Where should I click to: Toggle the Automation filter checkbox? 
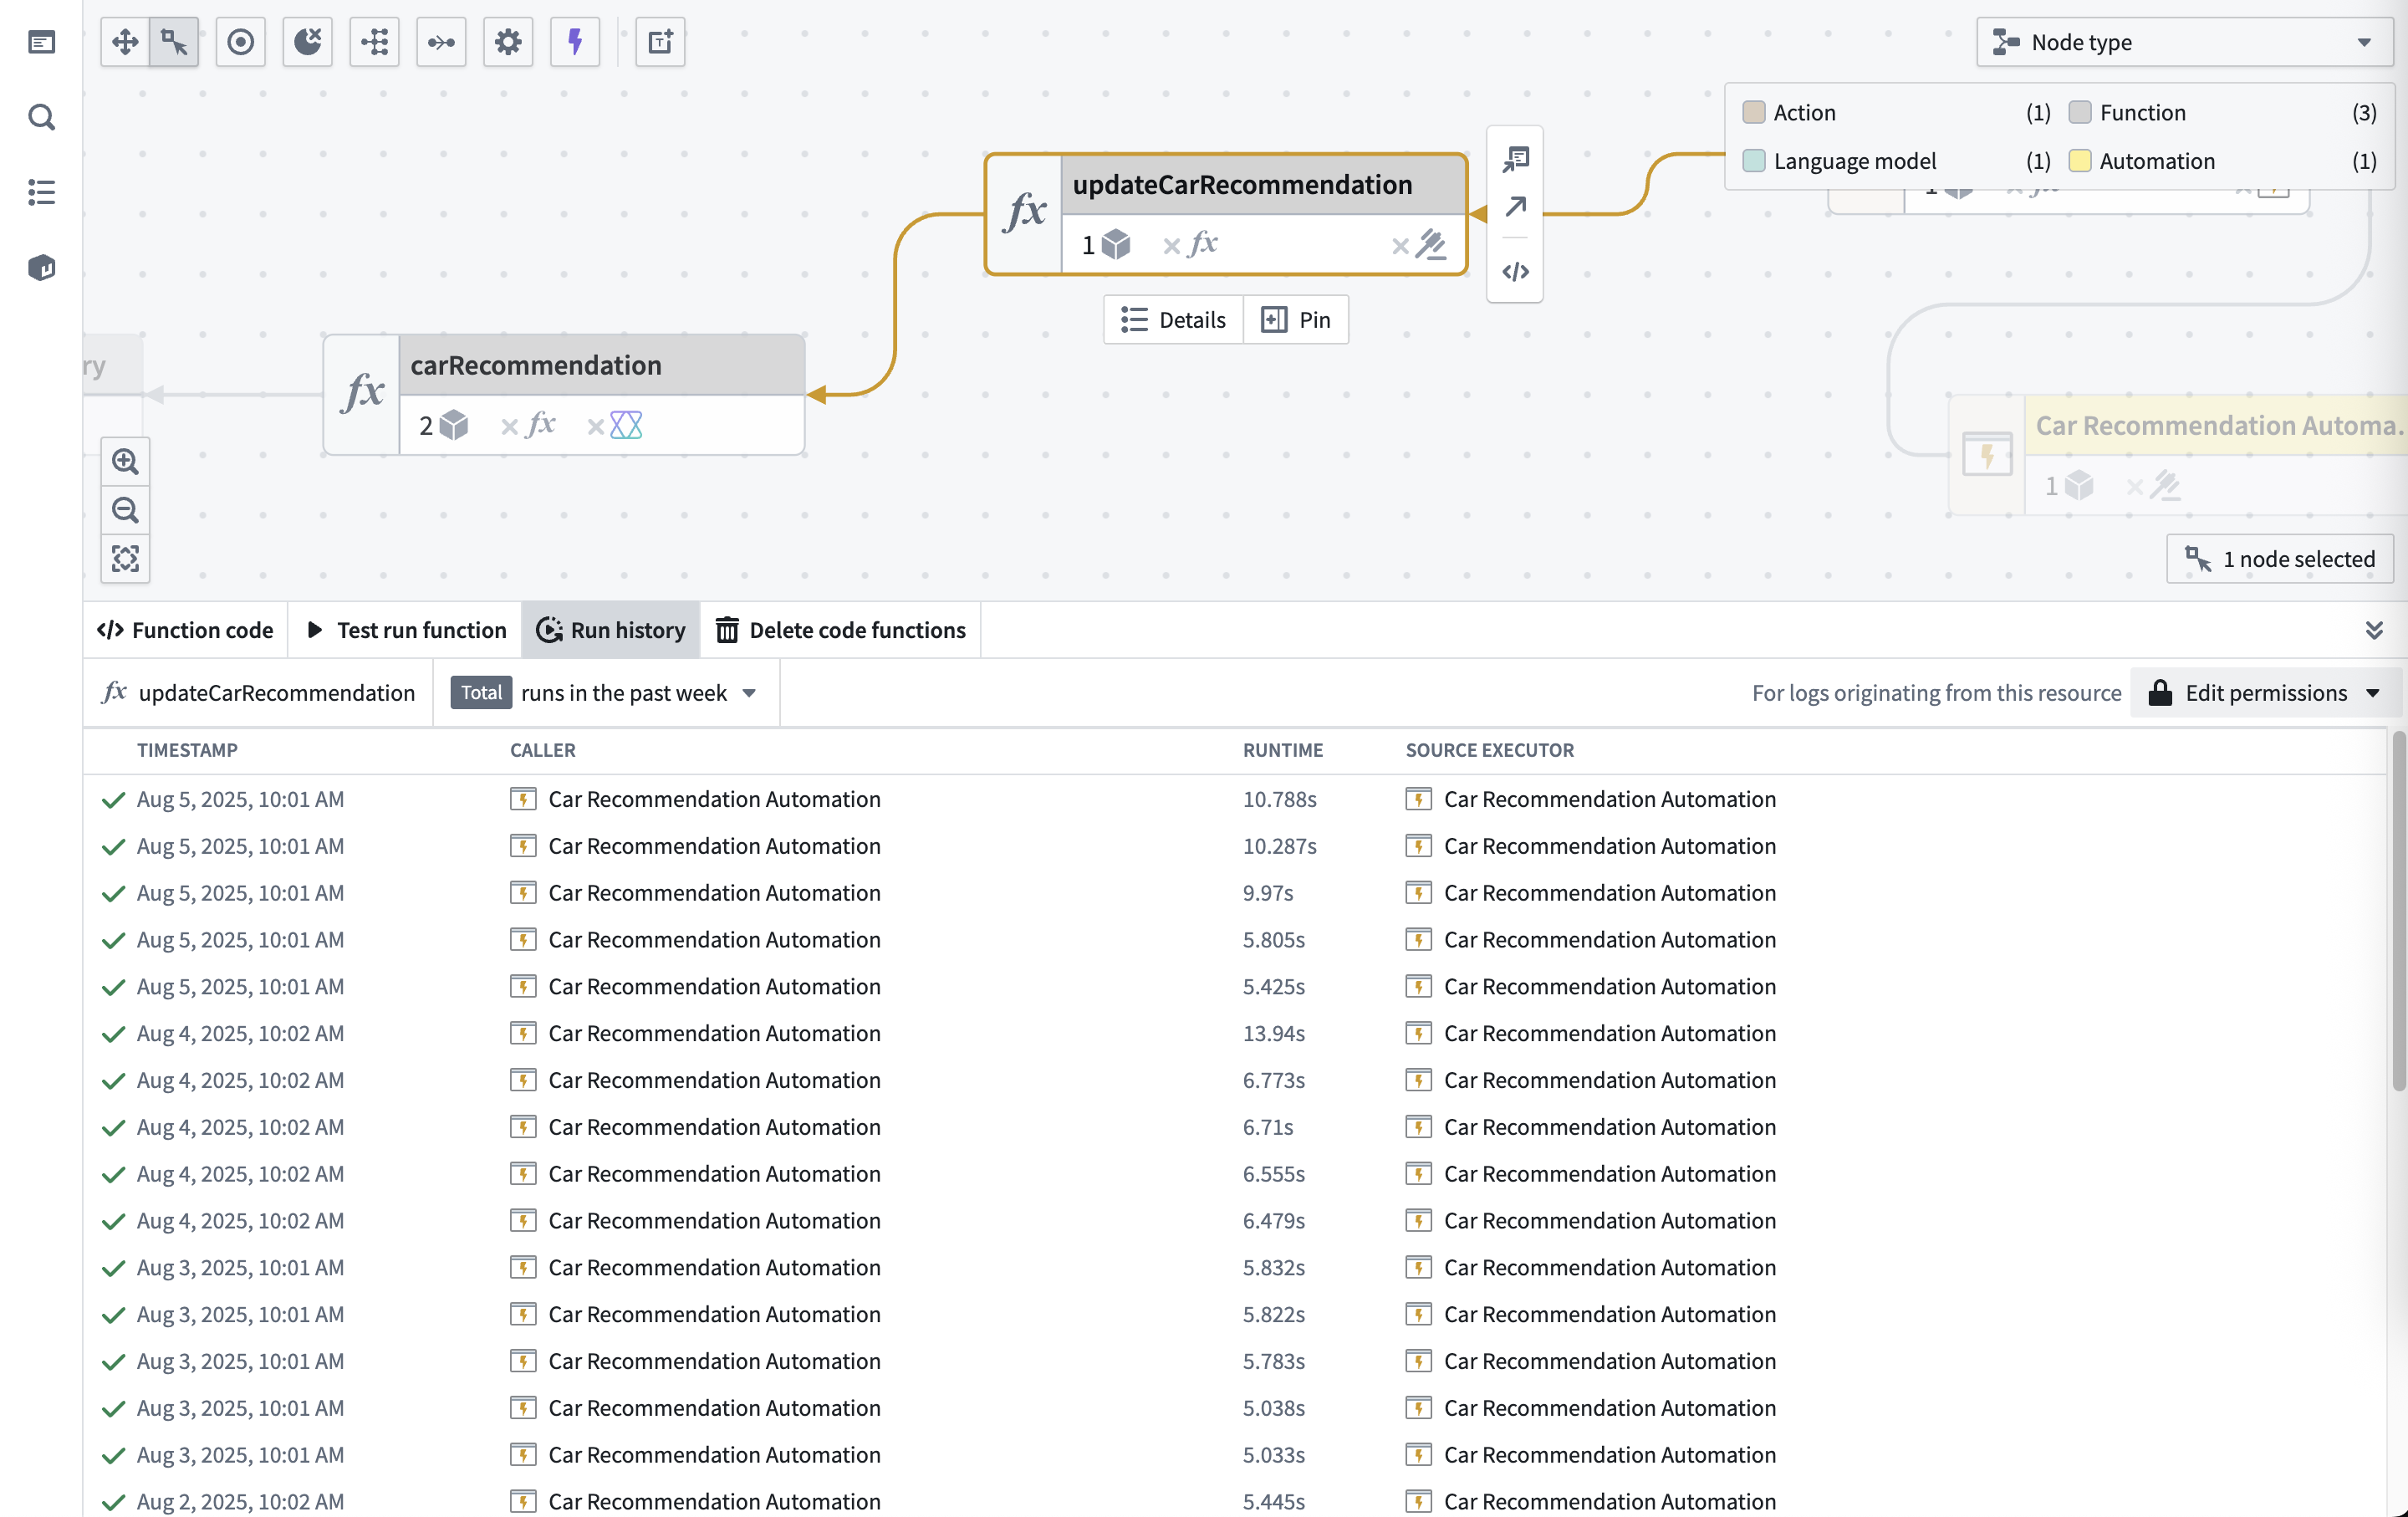pyautogui.click(x=2081, y=160)
